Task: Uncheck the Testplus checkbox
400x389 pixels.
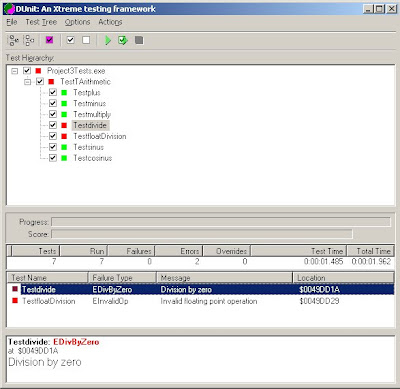Action: (53, 92)
